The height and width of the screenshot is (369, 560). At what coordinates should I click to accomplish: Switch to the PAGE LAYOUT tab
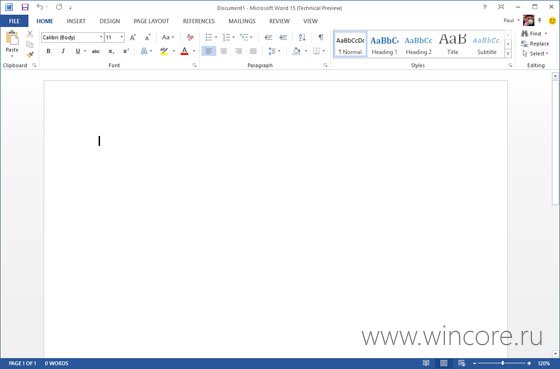click(151, 21)
